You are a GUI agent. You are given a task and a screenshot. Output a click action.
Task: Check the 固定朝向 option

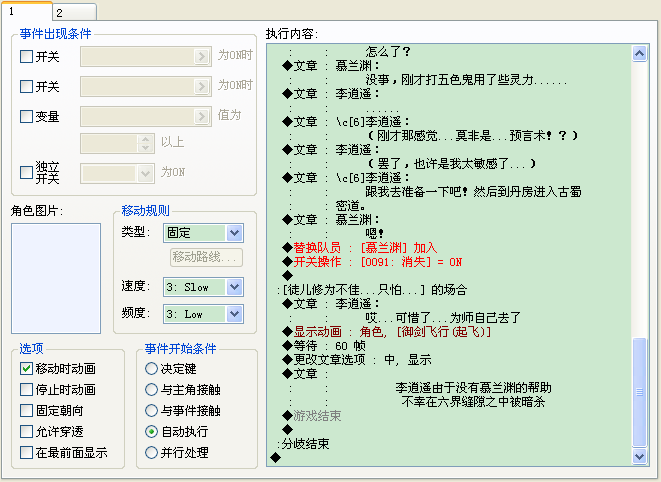(x=26, y=410)
